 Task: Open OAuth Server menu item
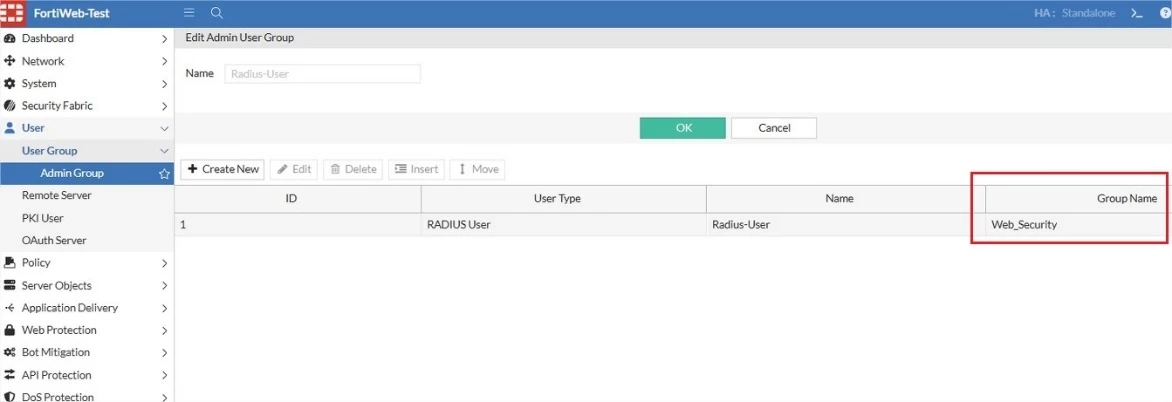87,241
